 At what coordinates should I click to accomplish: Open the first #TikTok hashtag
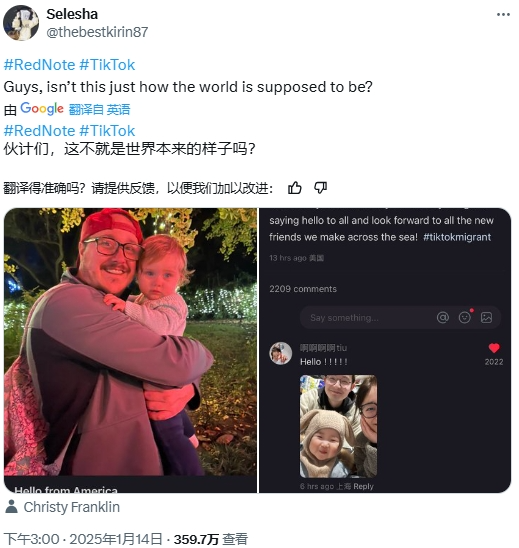pyautogui.click(x=107, y=65)
